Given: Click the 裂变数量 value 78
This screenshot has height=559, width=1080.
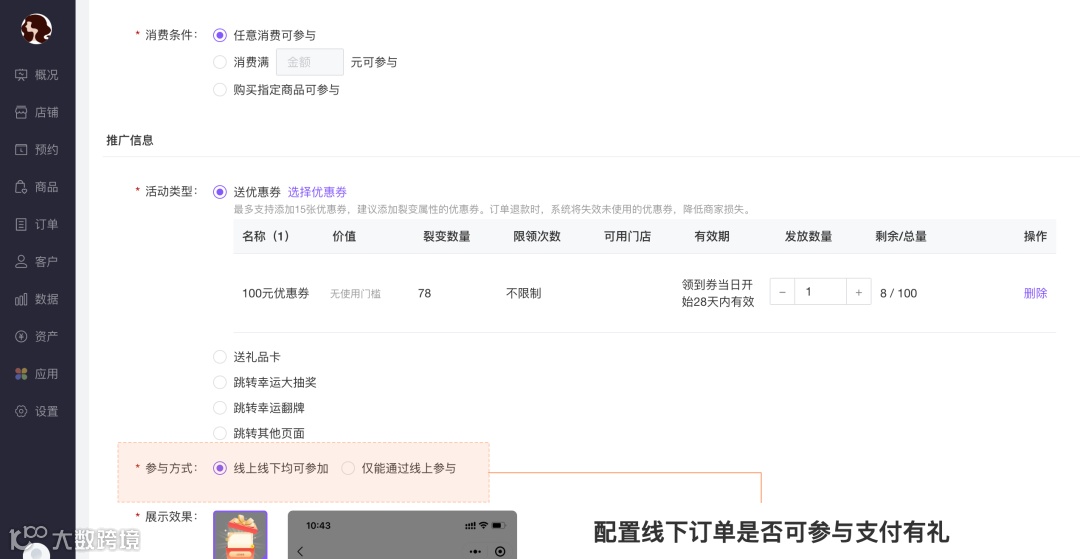Looking at the screenshot, I should pos(424,293).
